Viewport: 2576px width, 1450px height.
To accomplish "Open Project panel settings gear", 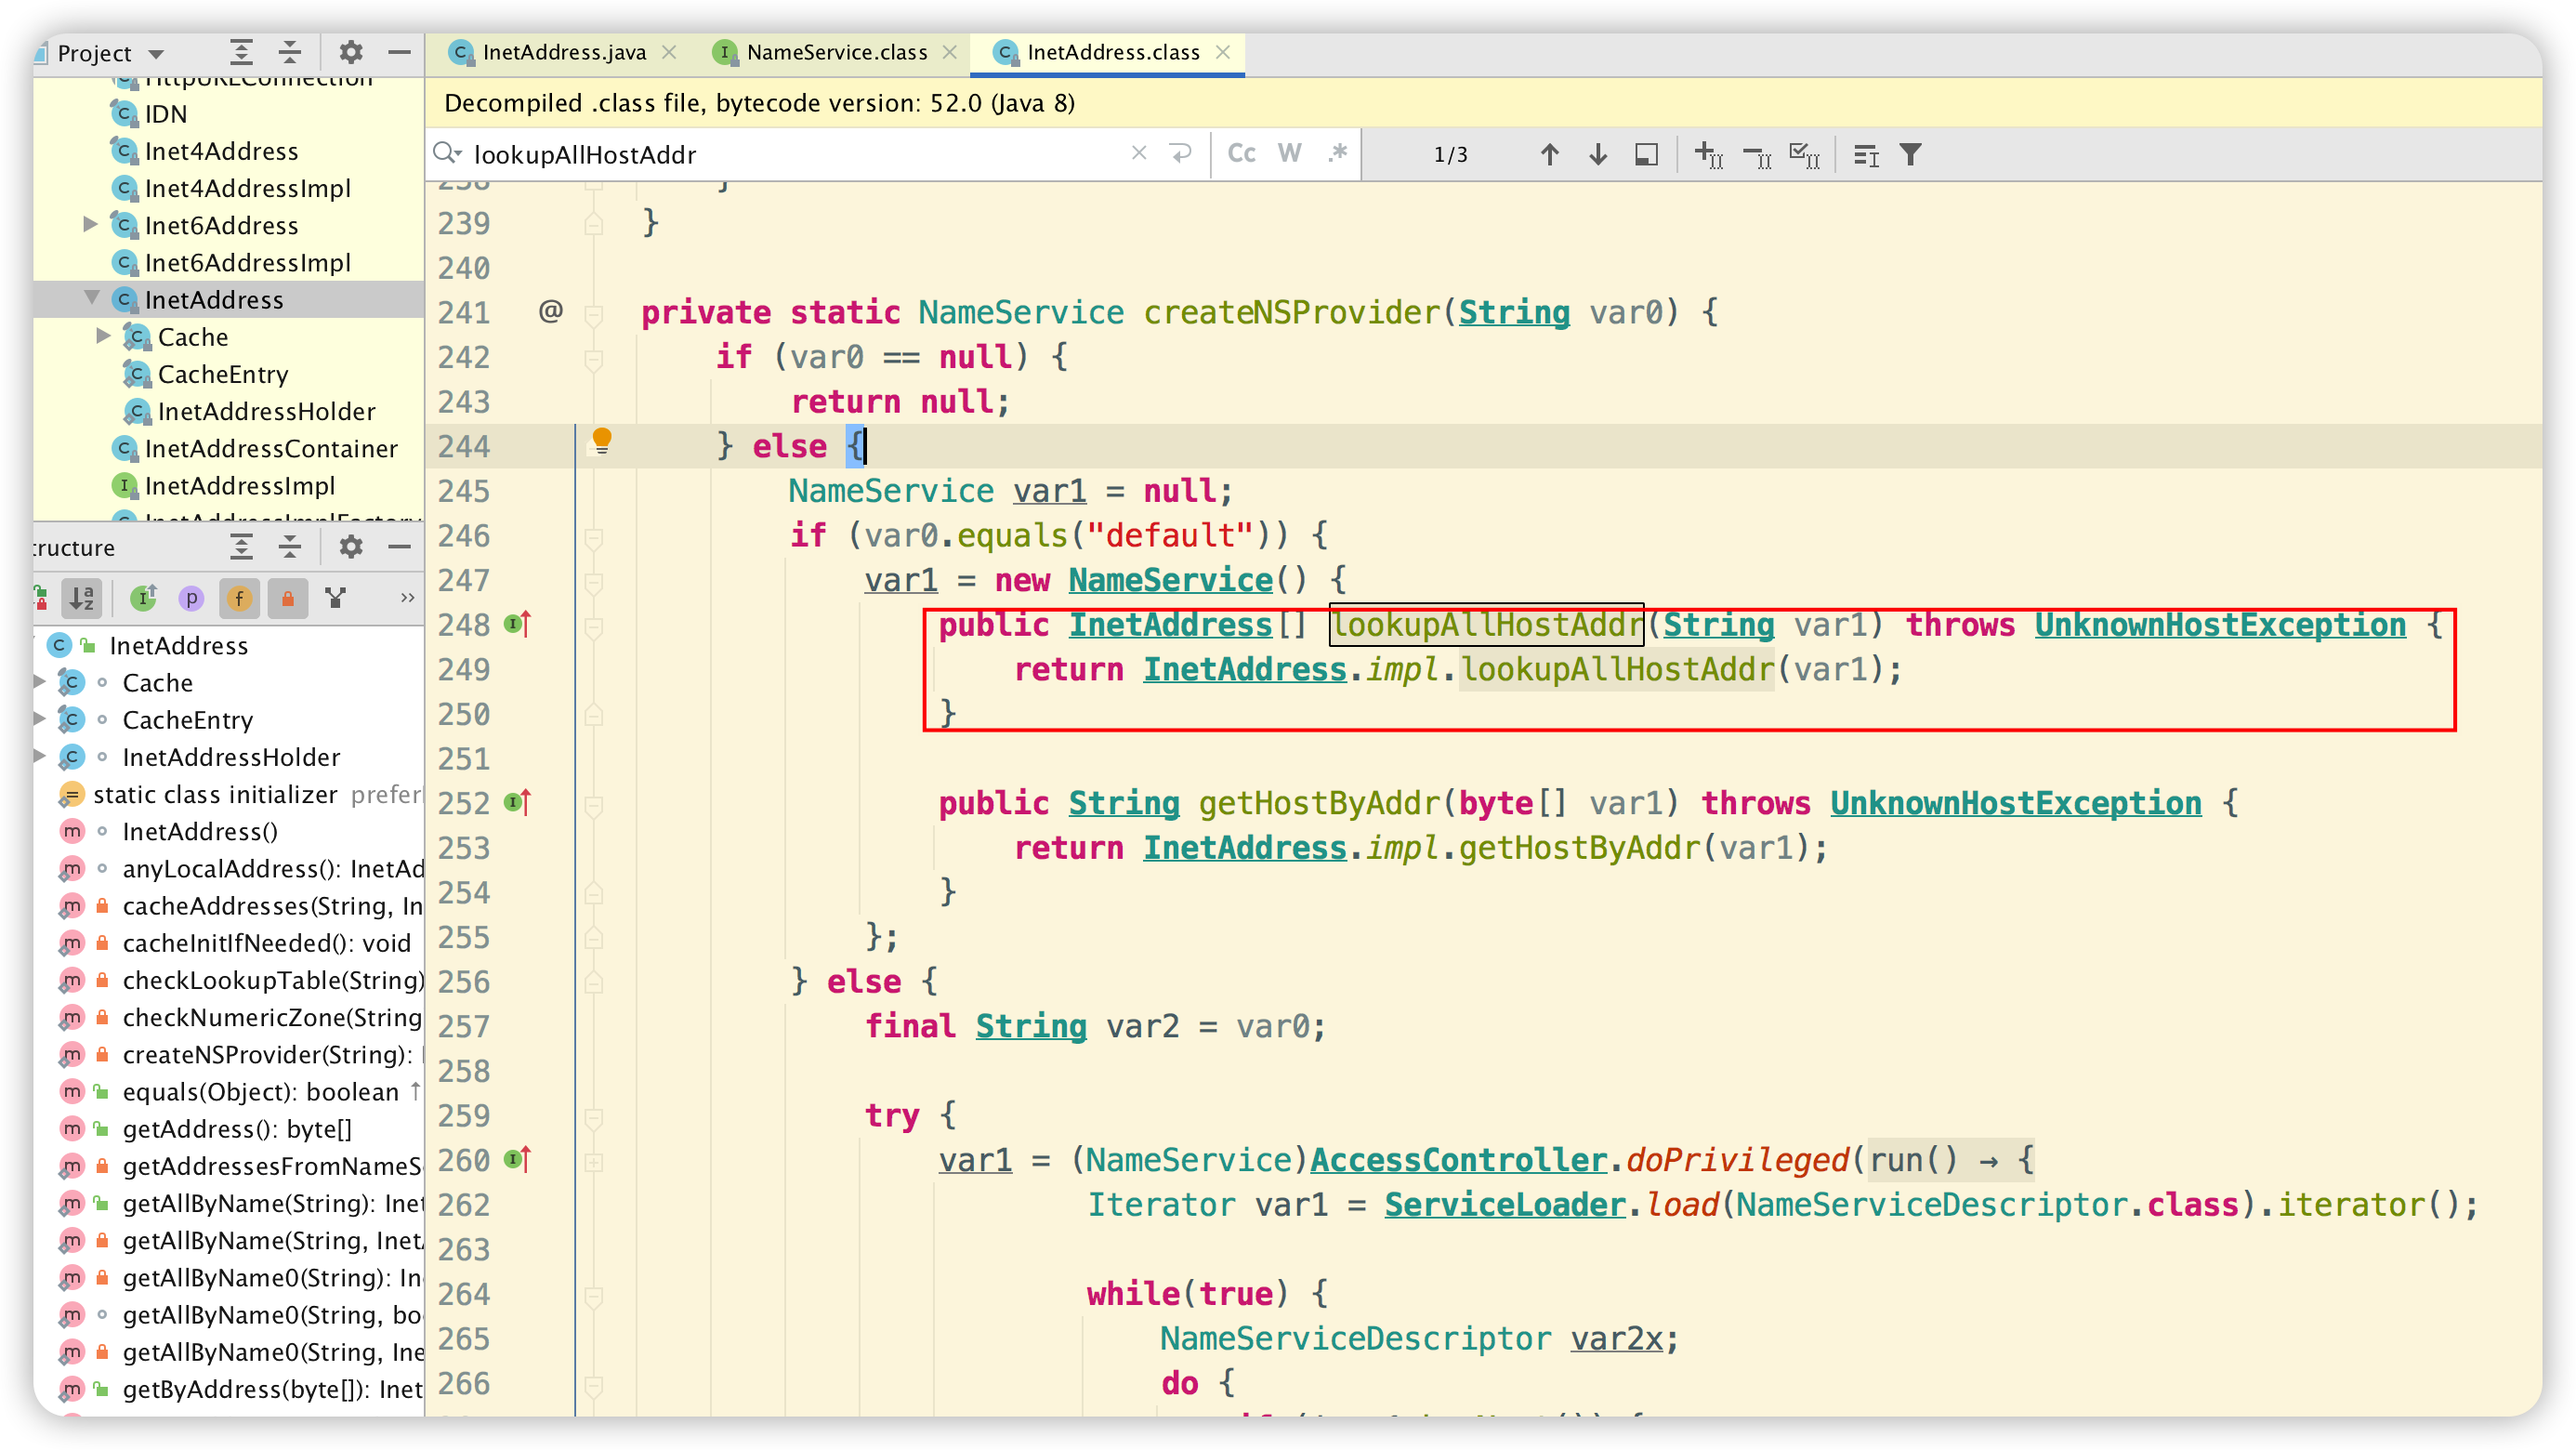I will coord(350,52).
